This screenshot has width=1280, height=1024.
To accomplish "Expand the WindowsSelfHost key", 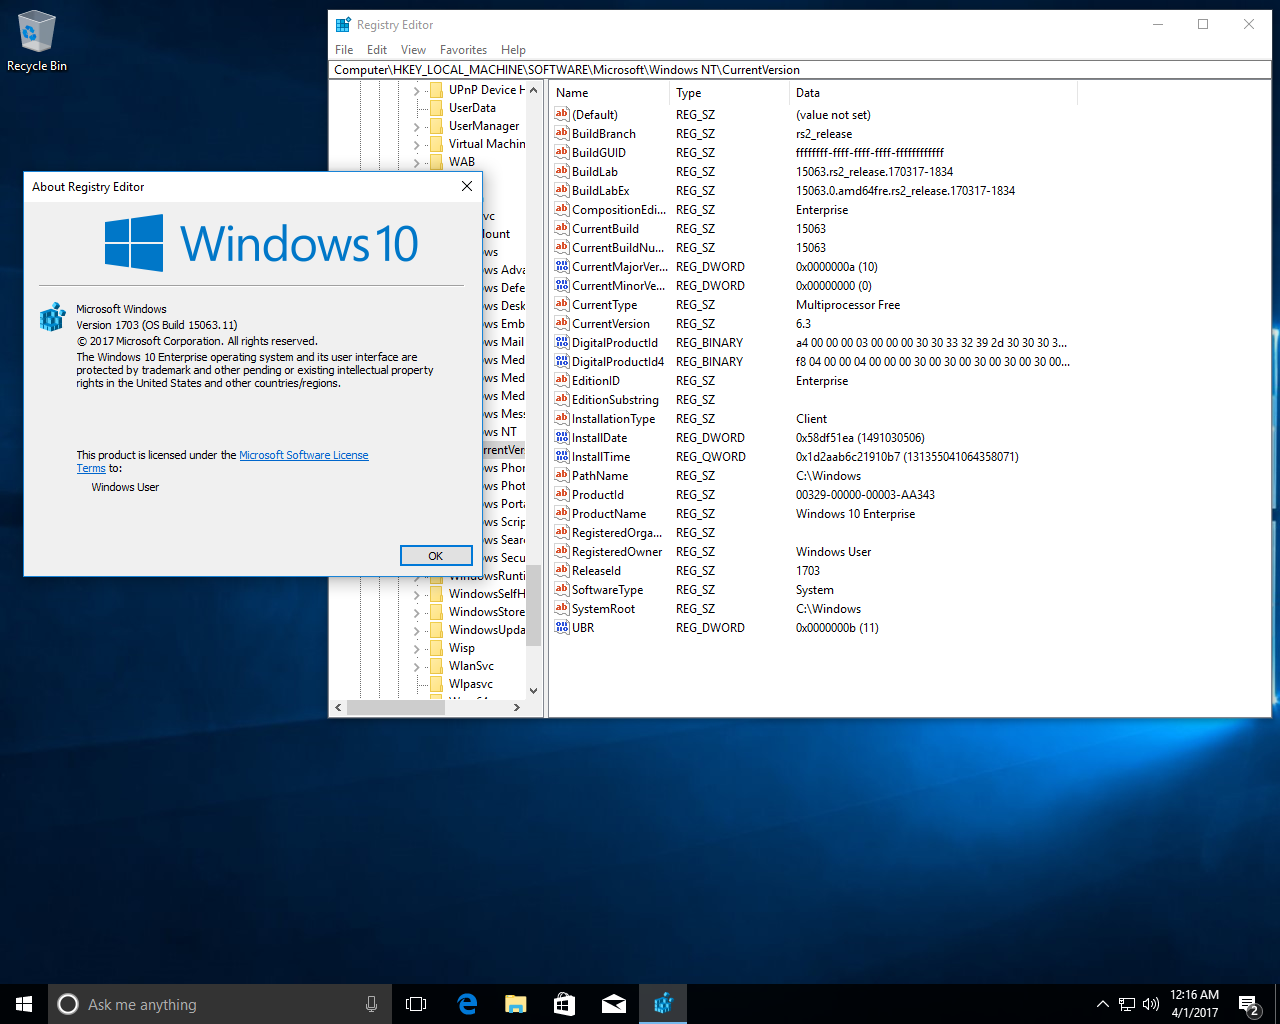I will (417, 594).
